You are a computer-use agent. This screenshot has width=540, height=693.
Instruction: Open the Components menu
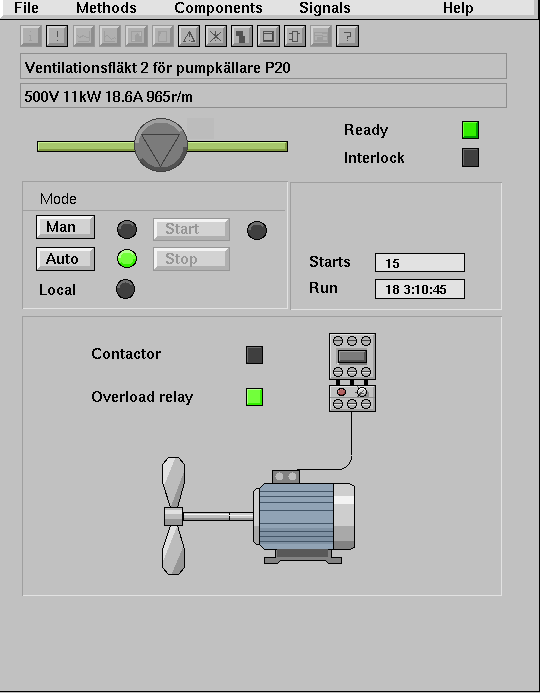pyautogui.click(x=218, y=8)
